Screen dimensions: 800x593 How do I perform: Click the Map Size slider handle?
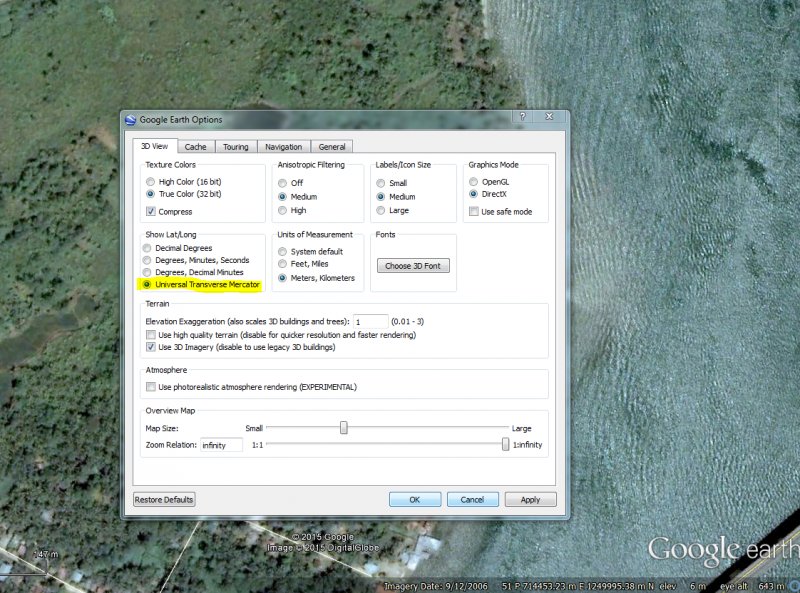344,428
